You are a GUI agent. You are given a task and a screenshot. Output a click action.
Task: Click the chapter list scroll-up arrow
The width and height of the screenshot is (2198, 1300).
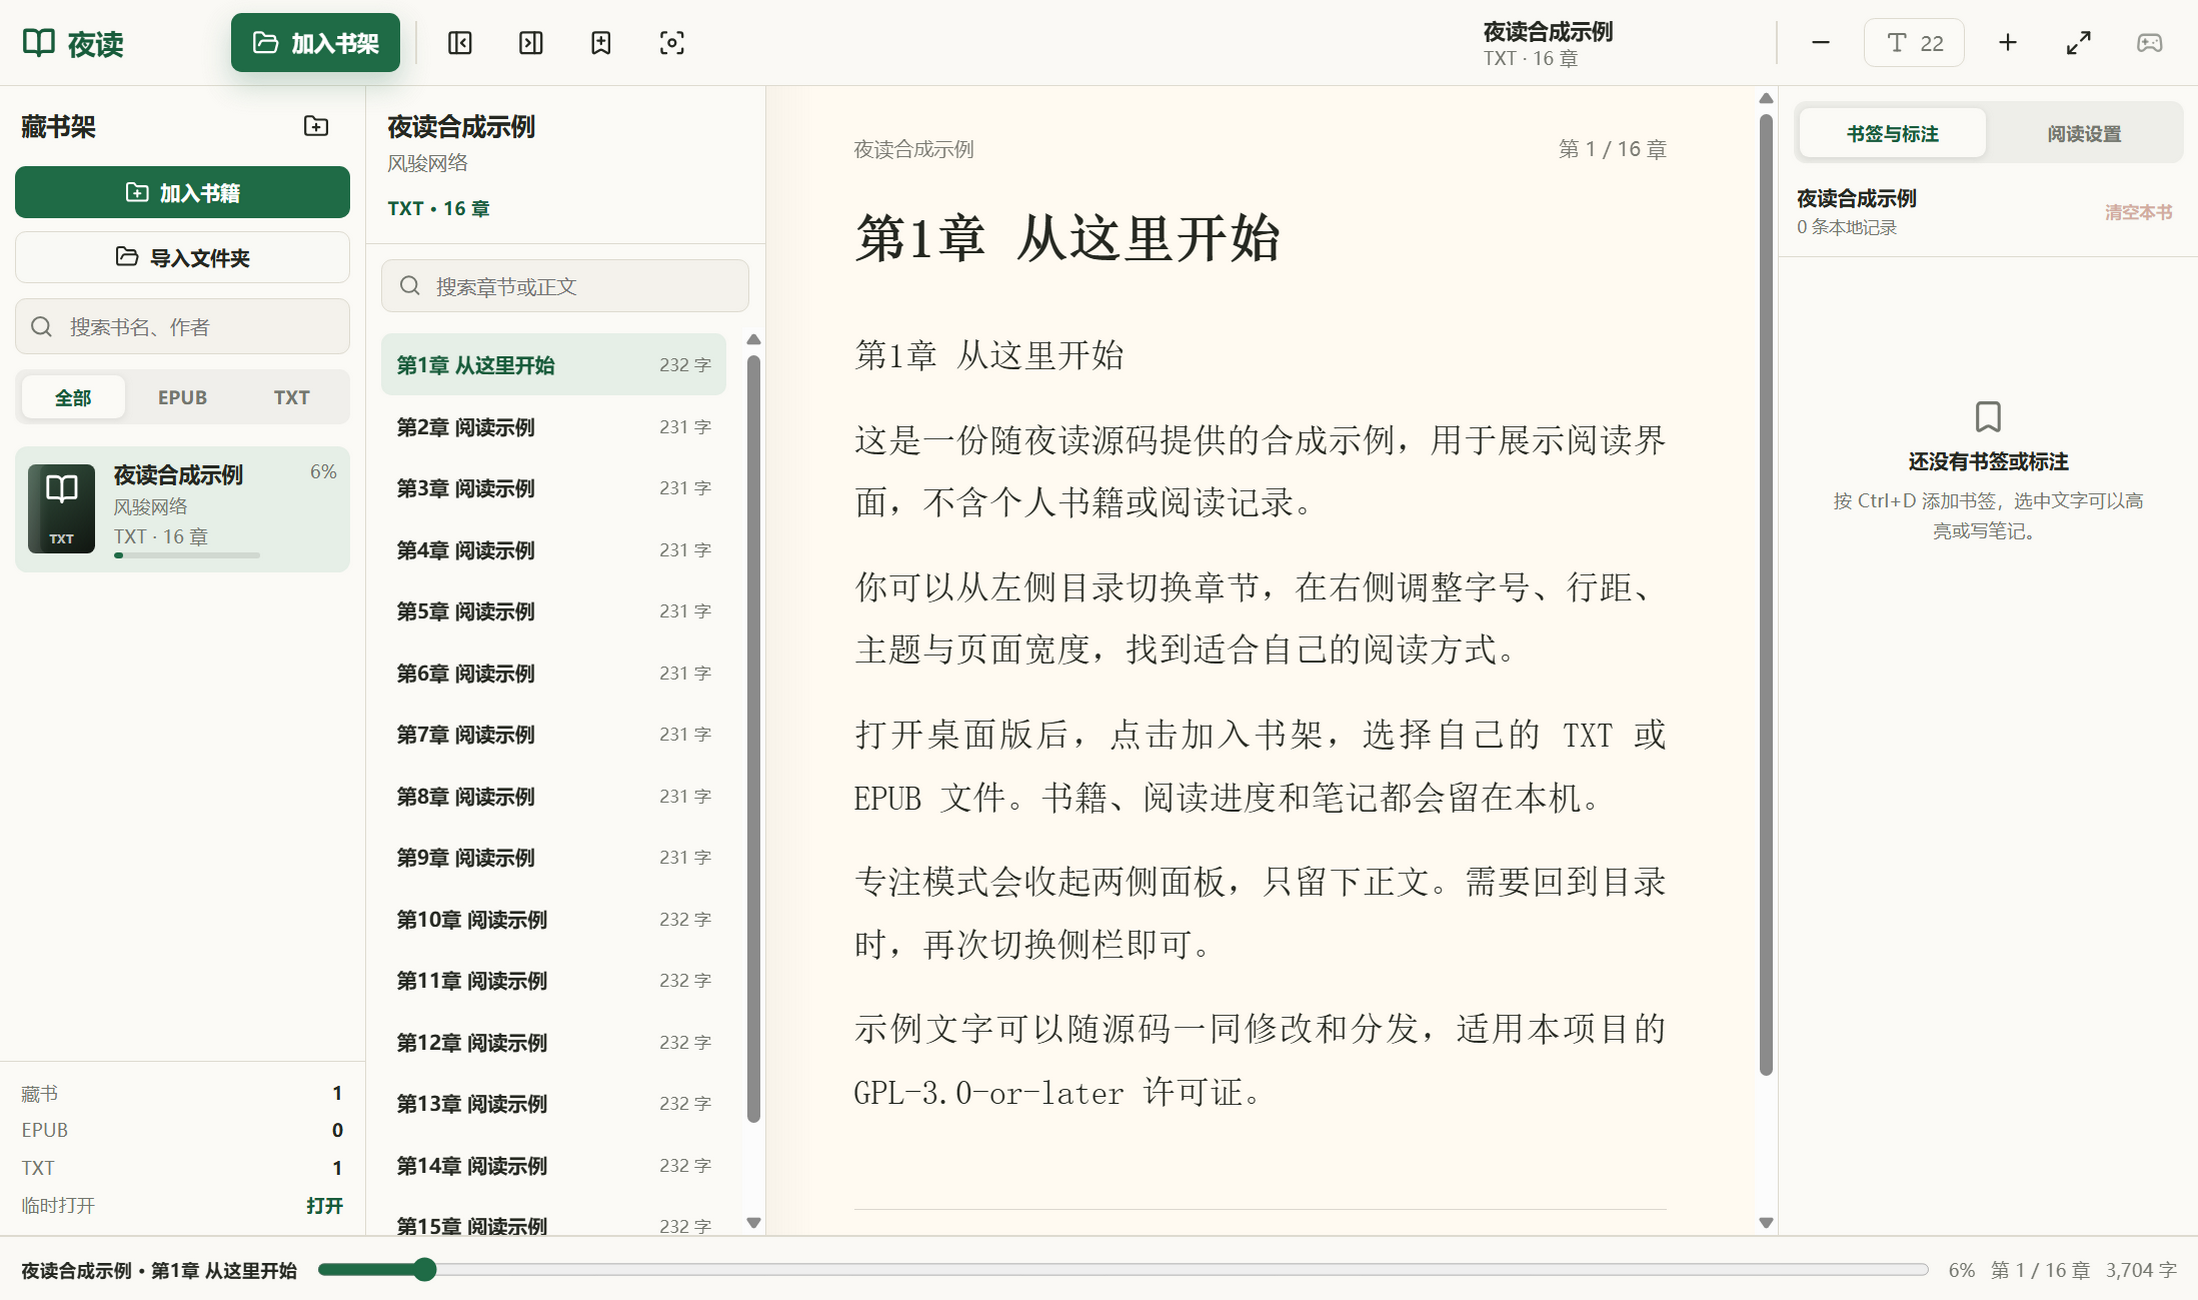point(754,340)
